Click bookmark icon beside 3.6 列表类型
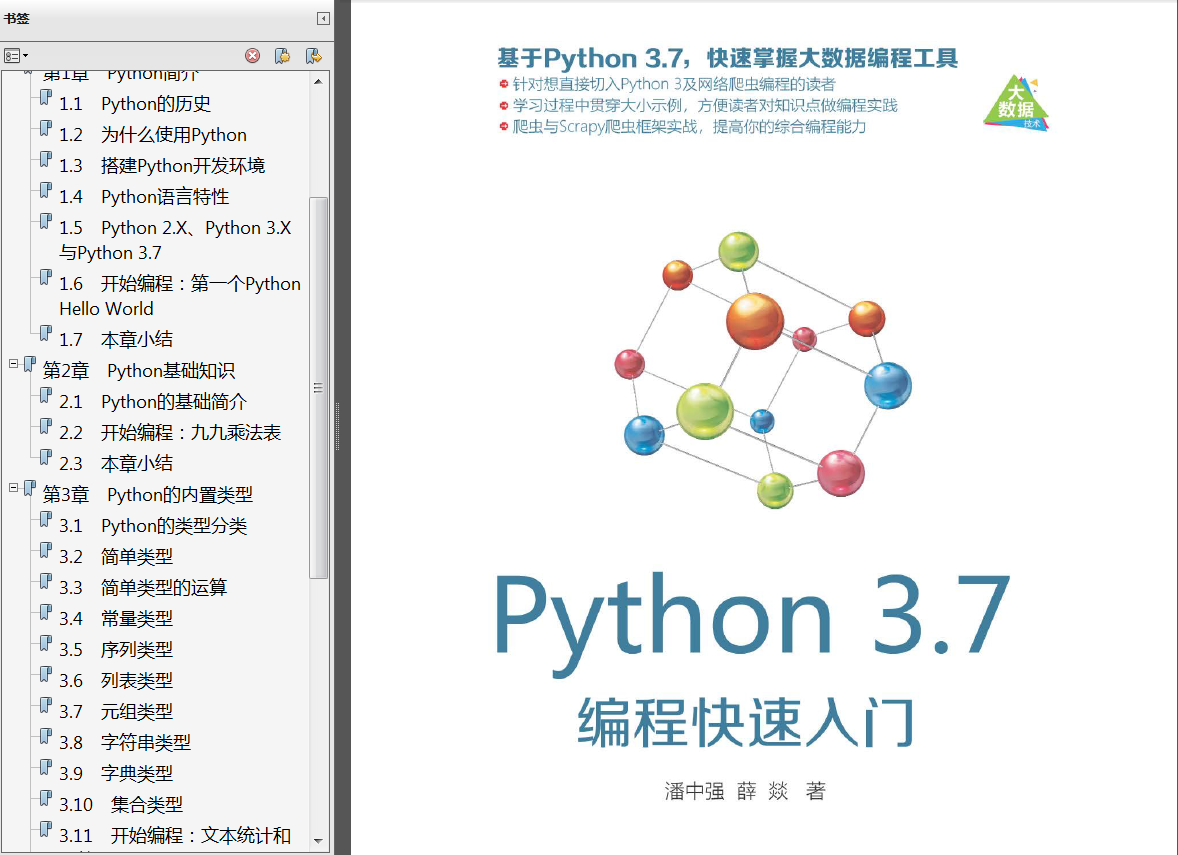Screen dimensions: 1178x855 (46, 675)
